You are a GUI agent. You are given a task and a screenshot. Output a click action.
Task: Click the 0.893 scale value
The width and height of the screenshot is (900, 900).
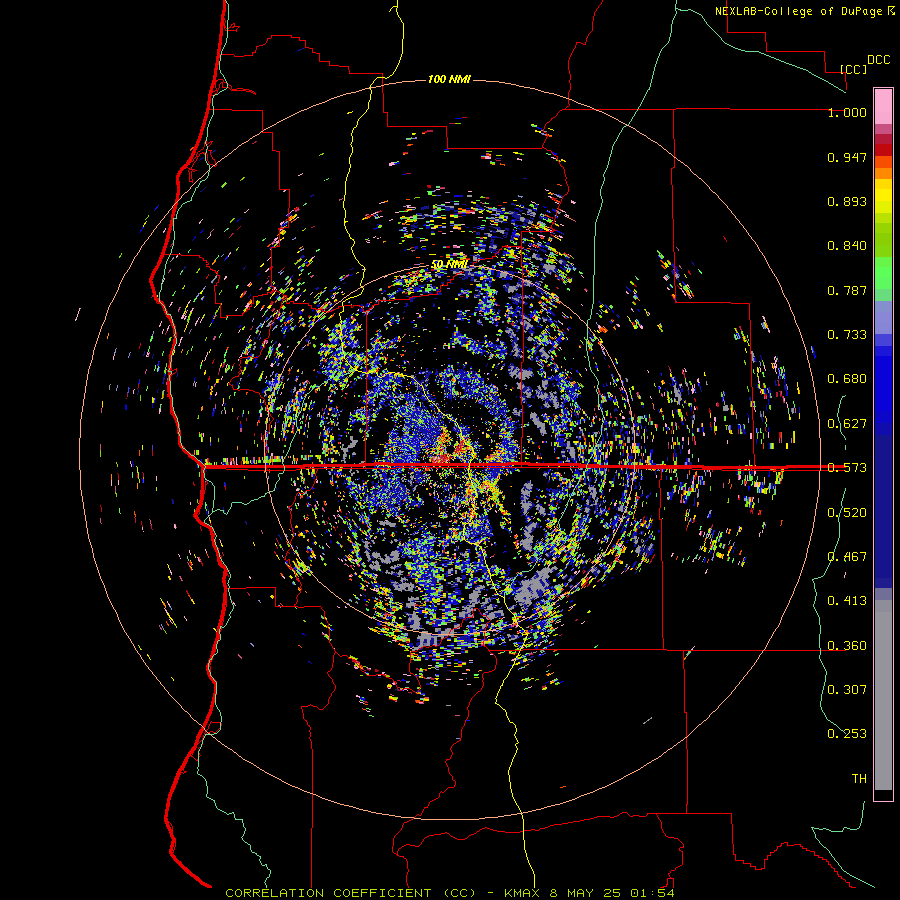847,201
